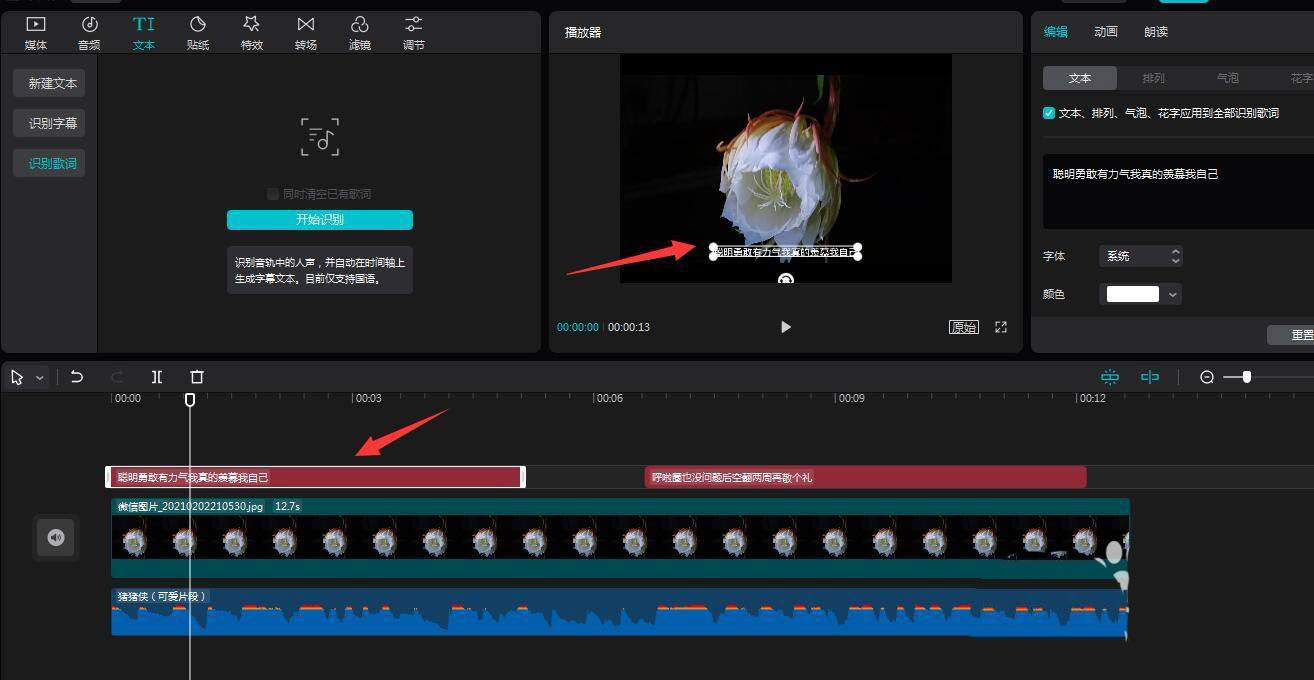Open the 转场 transitions tab
This screenshot has width=1314, height=680.
(306, 33)
